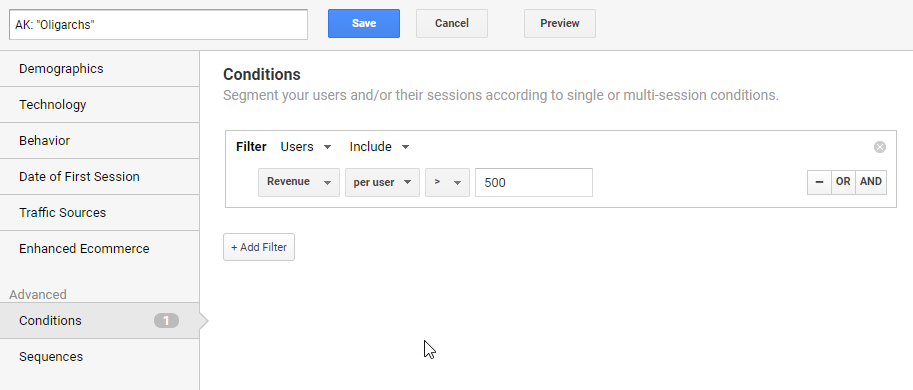Open the Revenue metric dropdown

(x=299, y=183)
